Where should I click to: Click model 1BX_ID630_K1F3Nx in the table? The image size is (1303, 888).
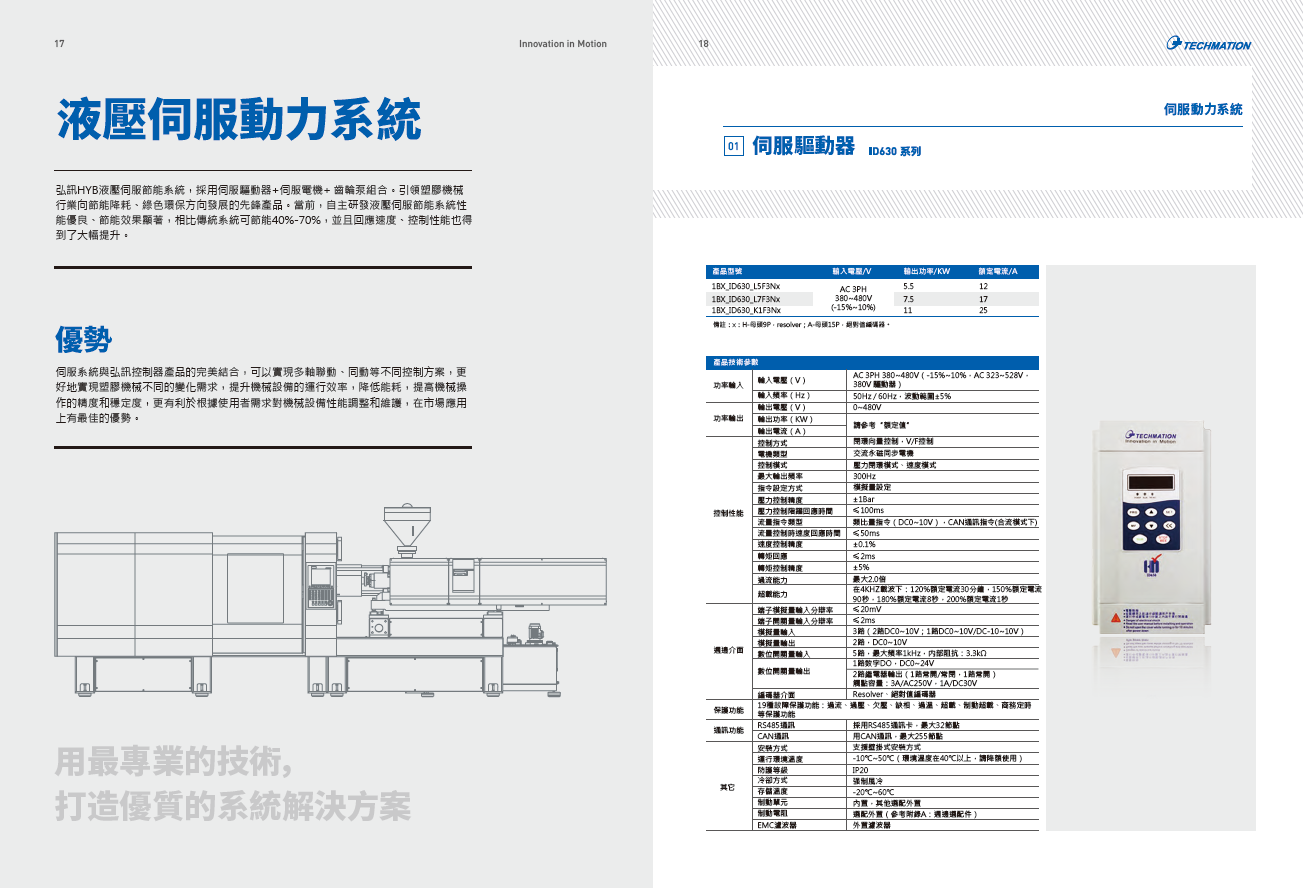tap(746, 310)
